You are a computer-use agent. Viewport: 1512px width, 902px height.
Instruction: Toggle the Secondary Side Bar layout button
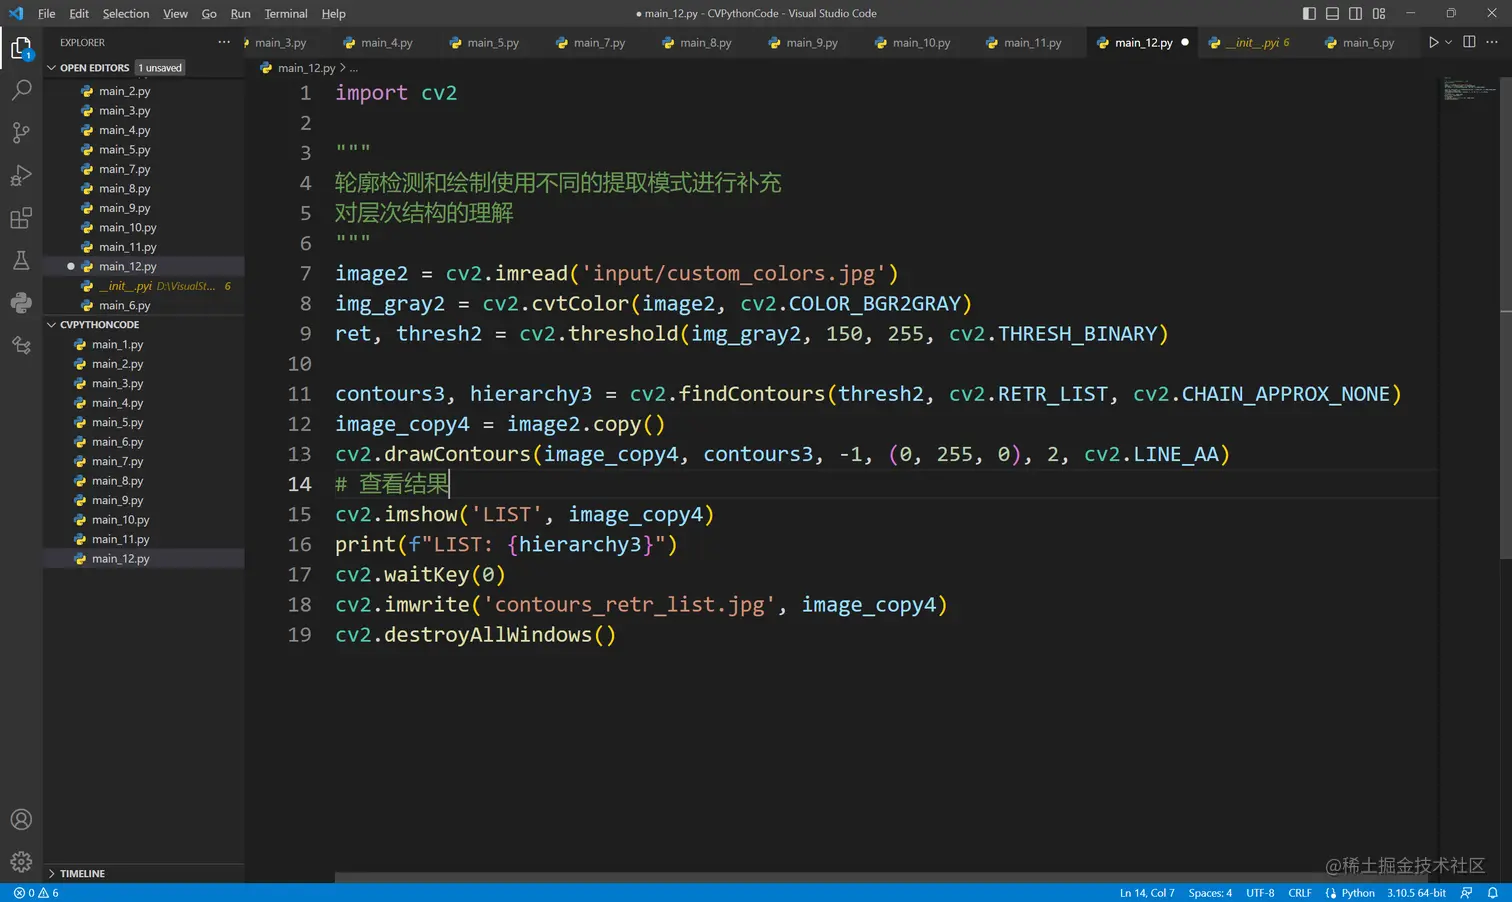(1355, 13)
